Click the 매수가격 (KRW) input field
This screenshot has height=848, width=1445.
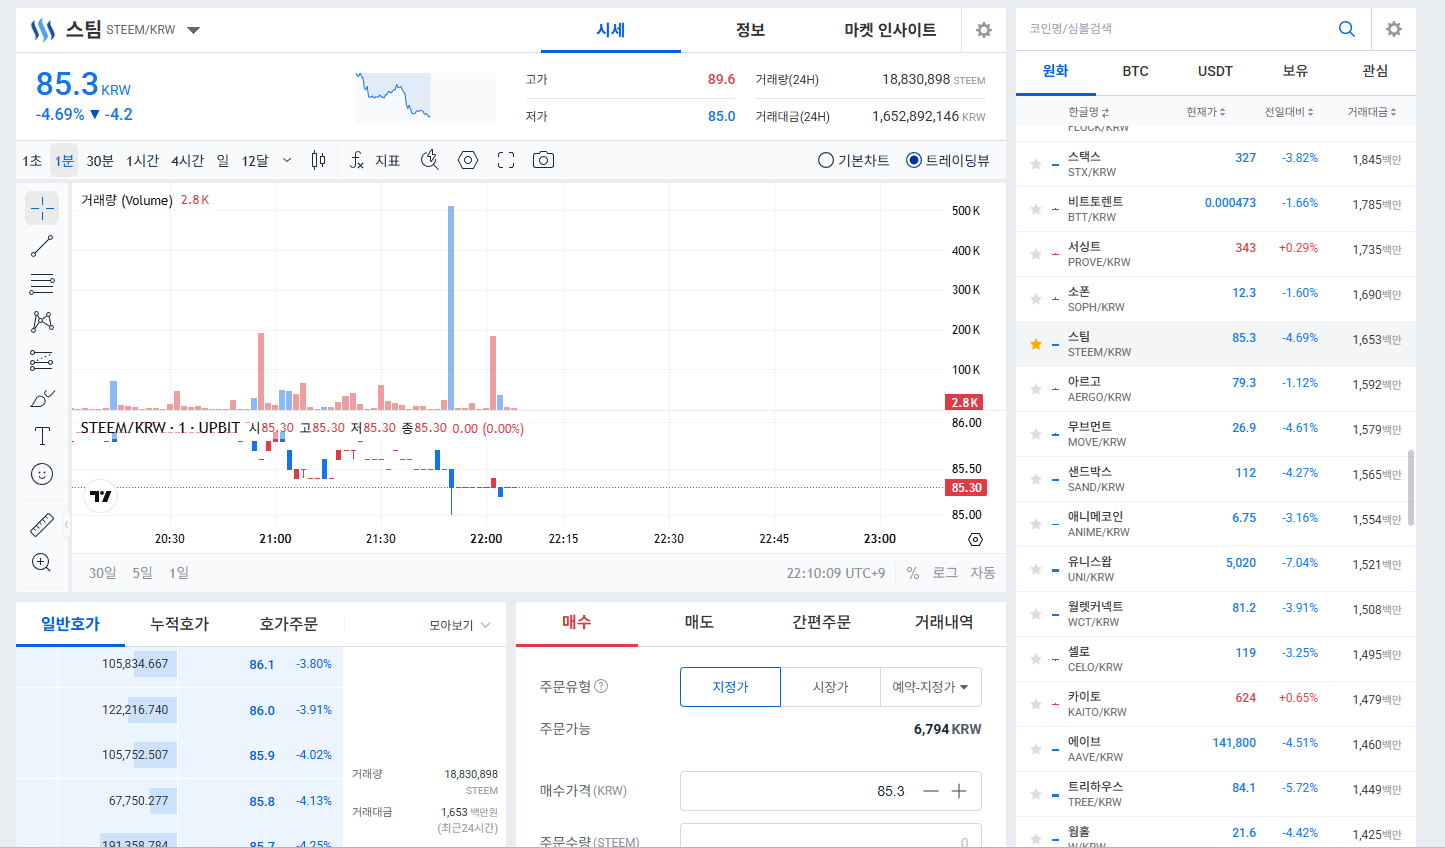pyautogui.click(x=830, y=791)
